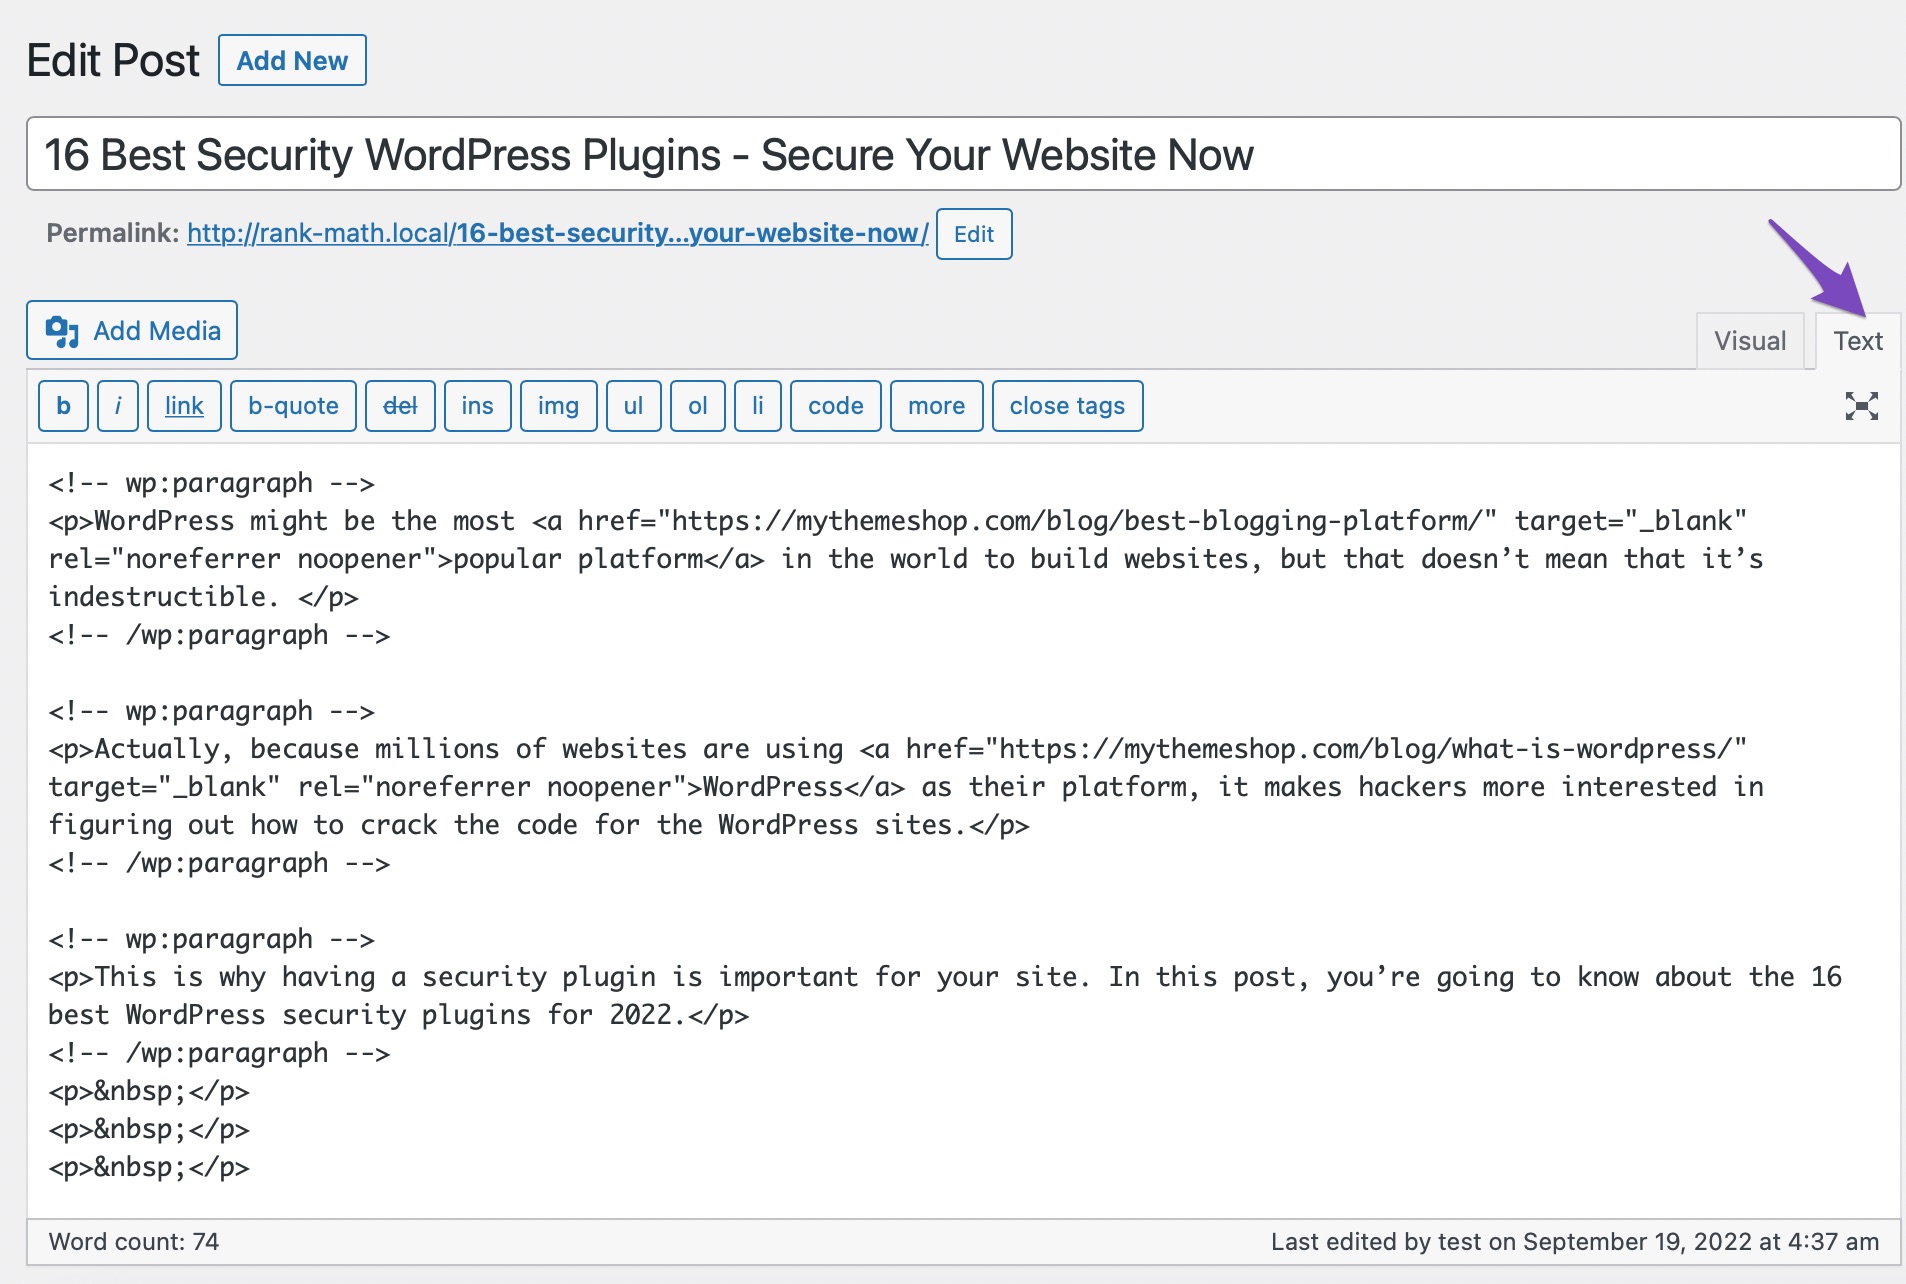This screenshot has height=1284, width=1906.
Task: Toggle bold formatting with the b button
Action: (62, 406)
